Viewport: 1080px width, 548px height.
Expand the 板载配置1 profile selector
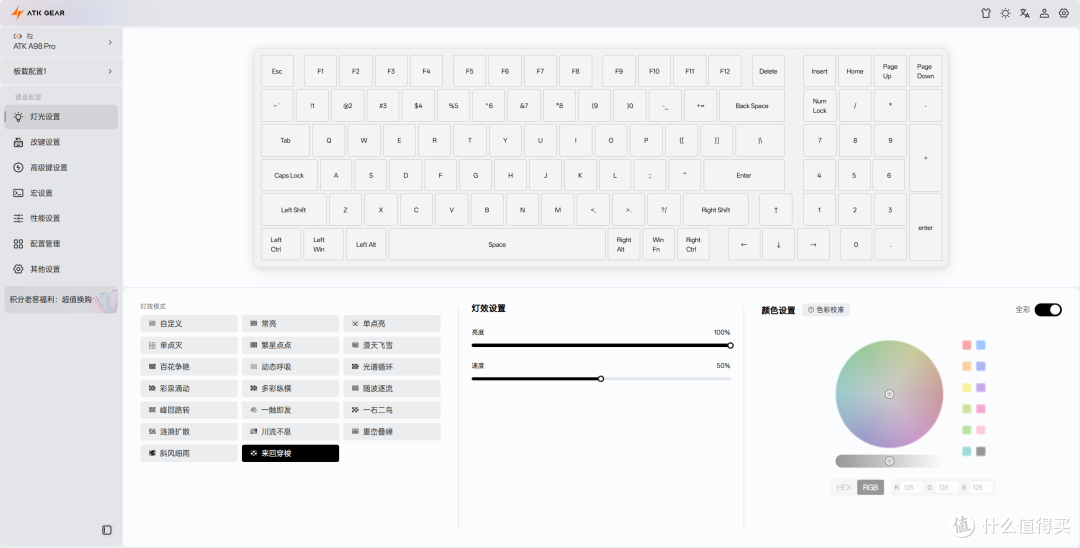[x=61, y=71]
